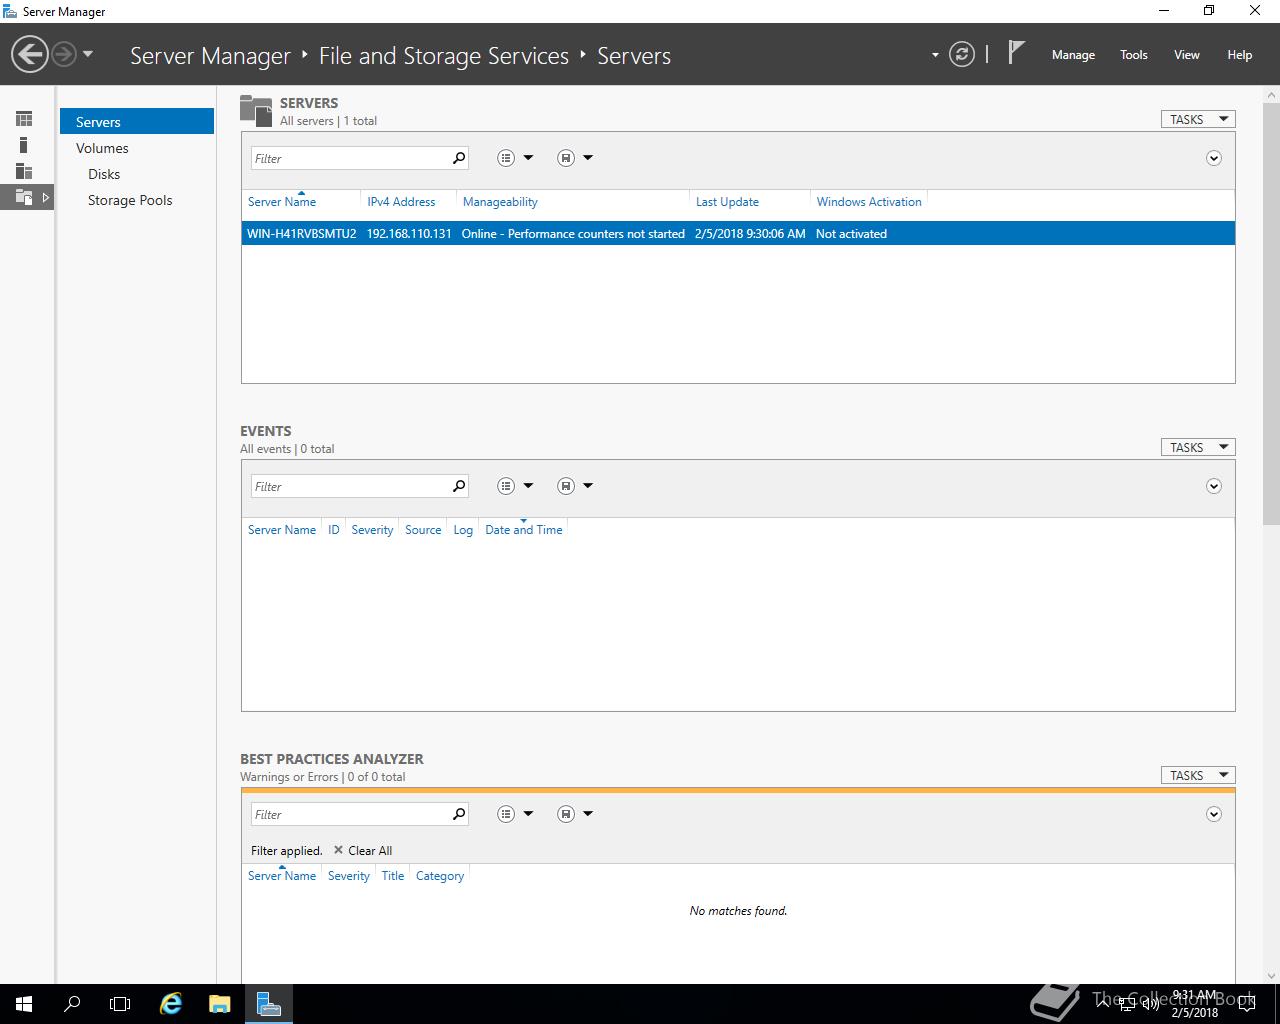
Task: Open Task View from taskbar
Action: [x=120, y=1004]
